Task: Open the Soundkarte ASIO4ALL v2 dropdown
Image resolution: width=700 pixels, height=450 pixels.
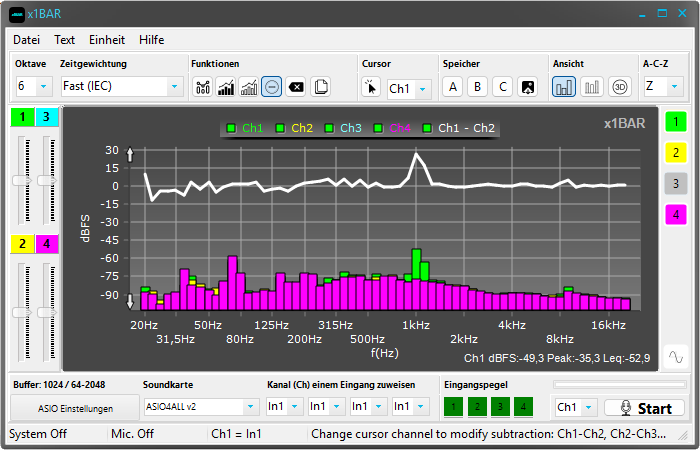Action: (x=201, y=407)
